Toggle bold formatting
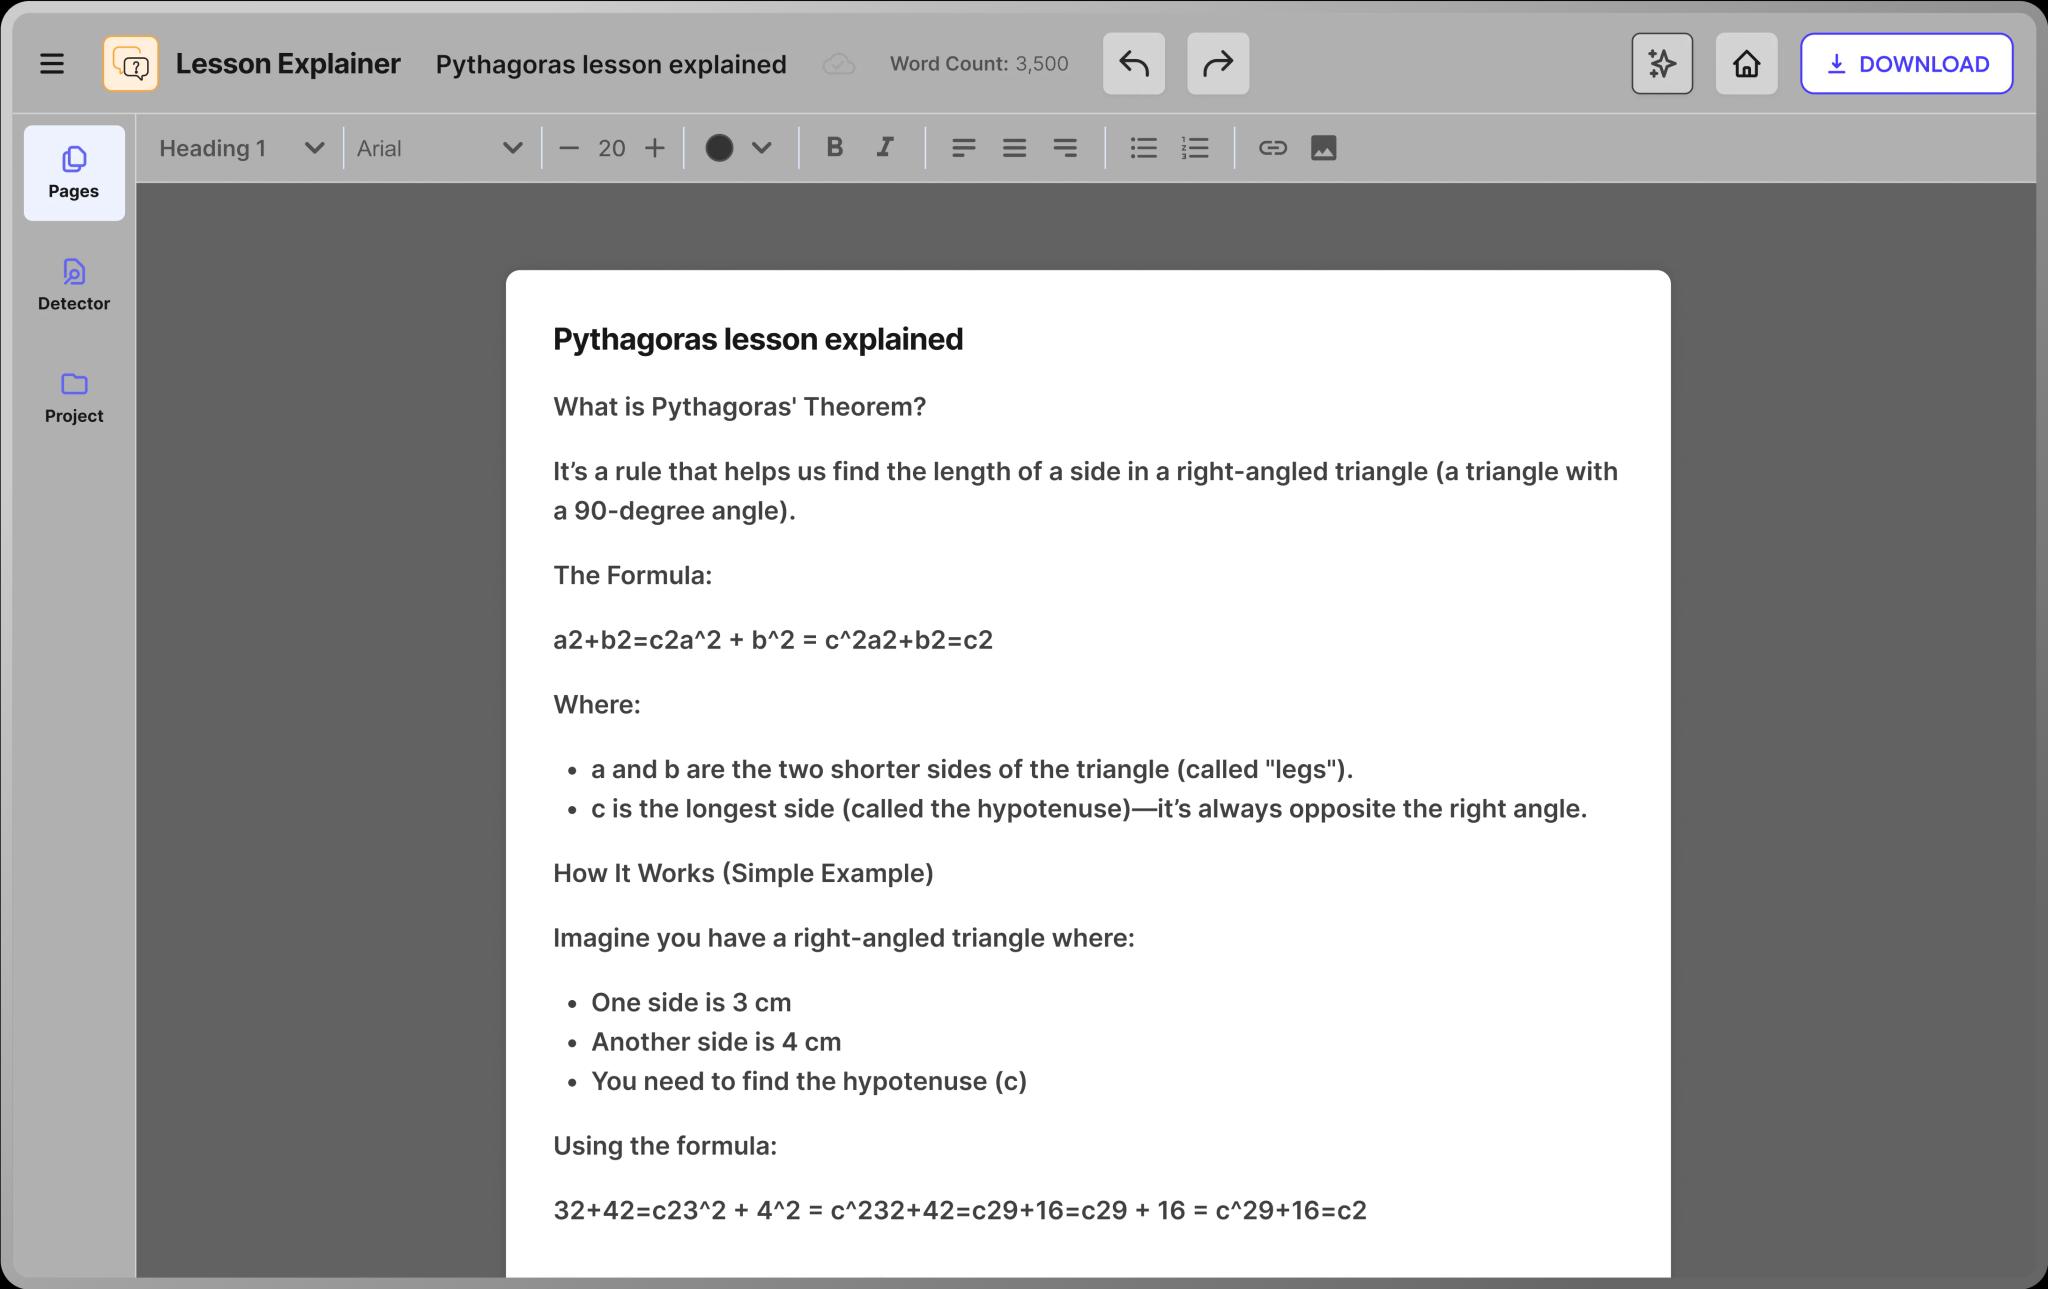 coord(834,148)
